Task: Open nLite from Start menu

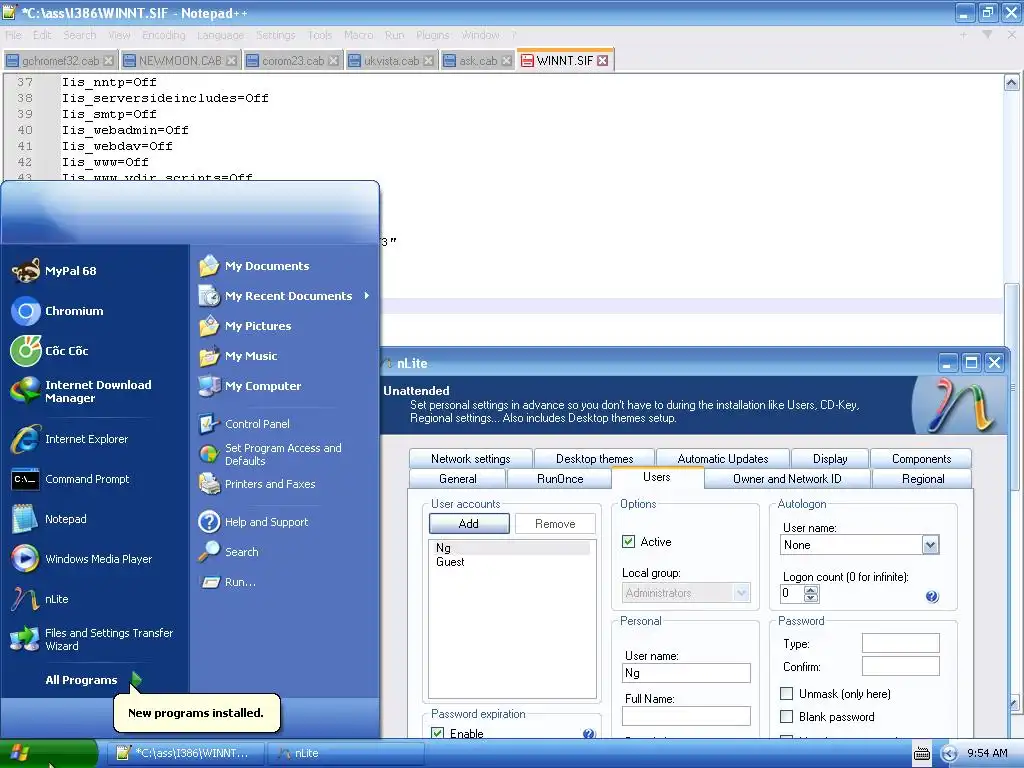Action: pyautogui.click(x=40, y=599)
